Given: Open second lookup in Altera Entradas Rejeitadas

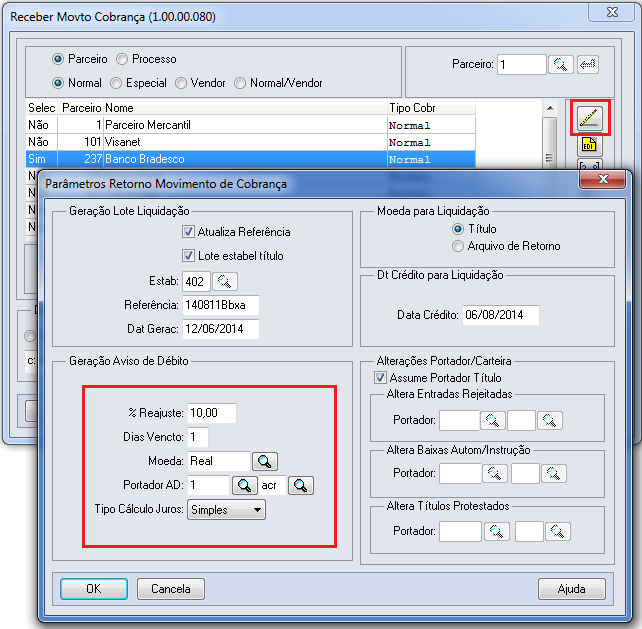Looking at the screenshot, I should point(549,421).
